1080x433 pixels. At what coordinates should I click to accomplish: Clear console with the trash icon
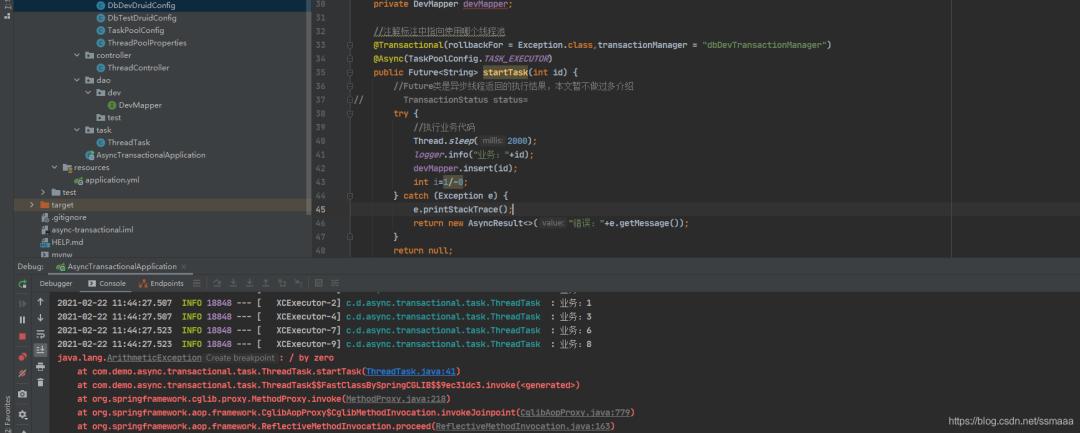(x=41, y=381)
